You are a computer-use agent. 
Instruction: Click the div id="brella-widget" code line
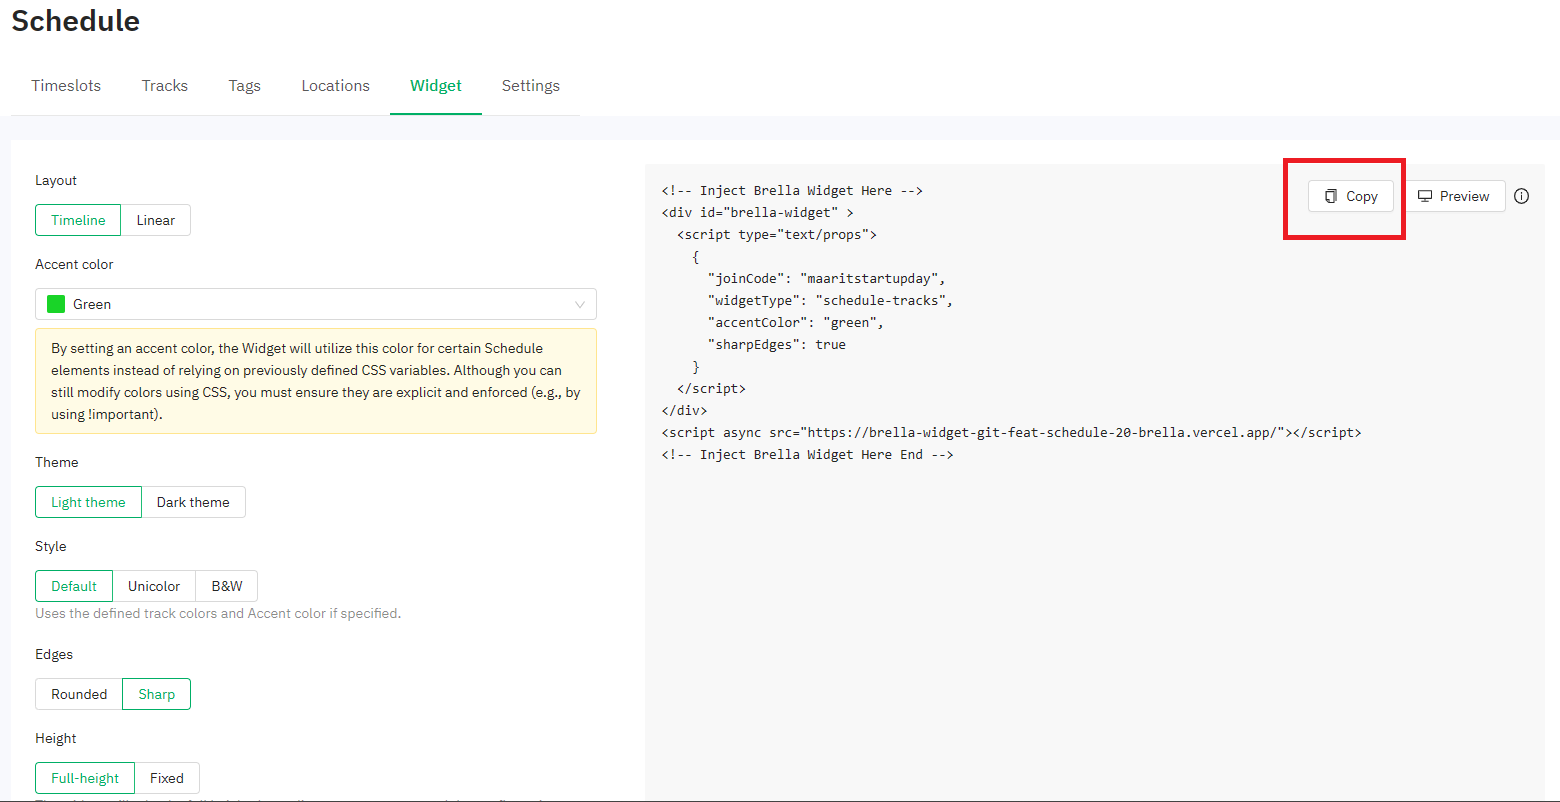(x=757, y=212)
